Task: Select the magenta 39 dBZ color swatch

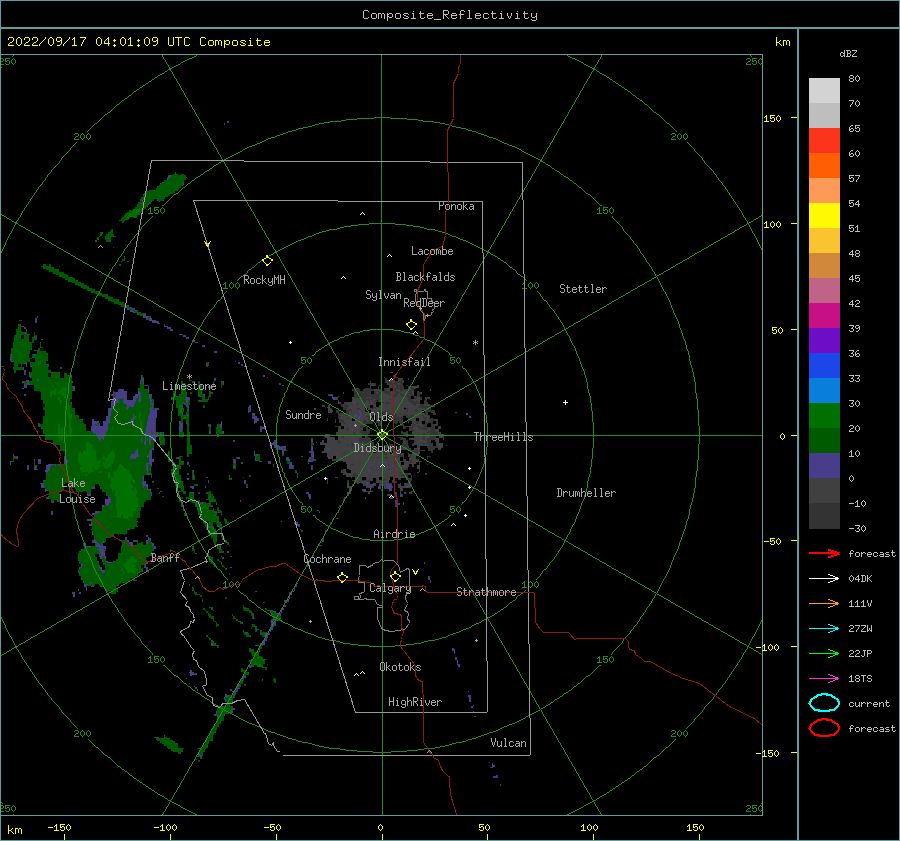Action: 824,316
